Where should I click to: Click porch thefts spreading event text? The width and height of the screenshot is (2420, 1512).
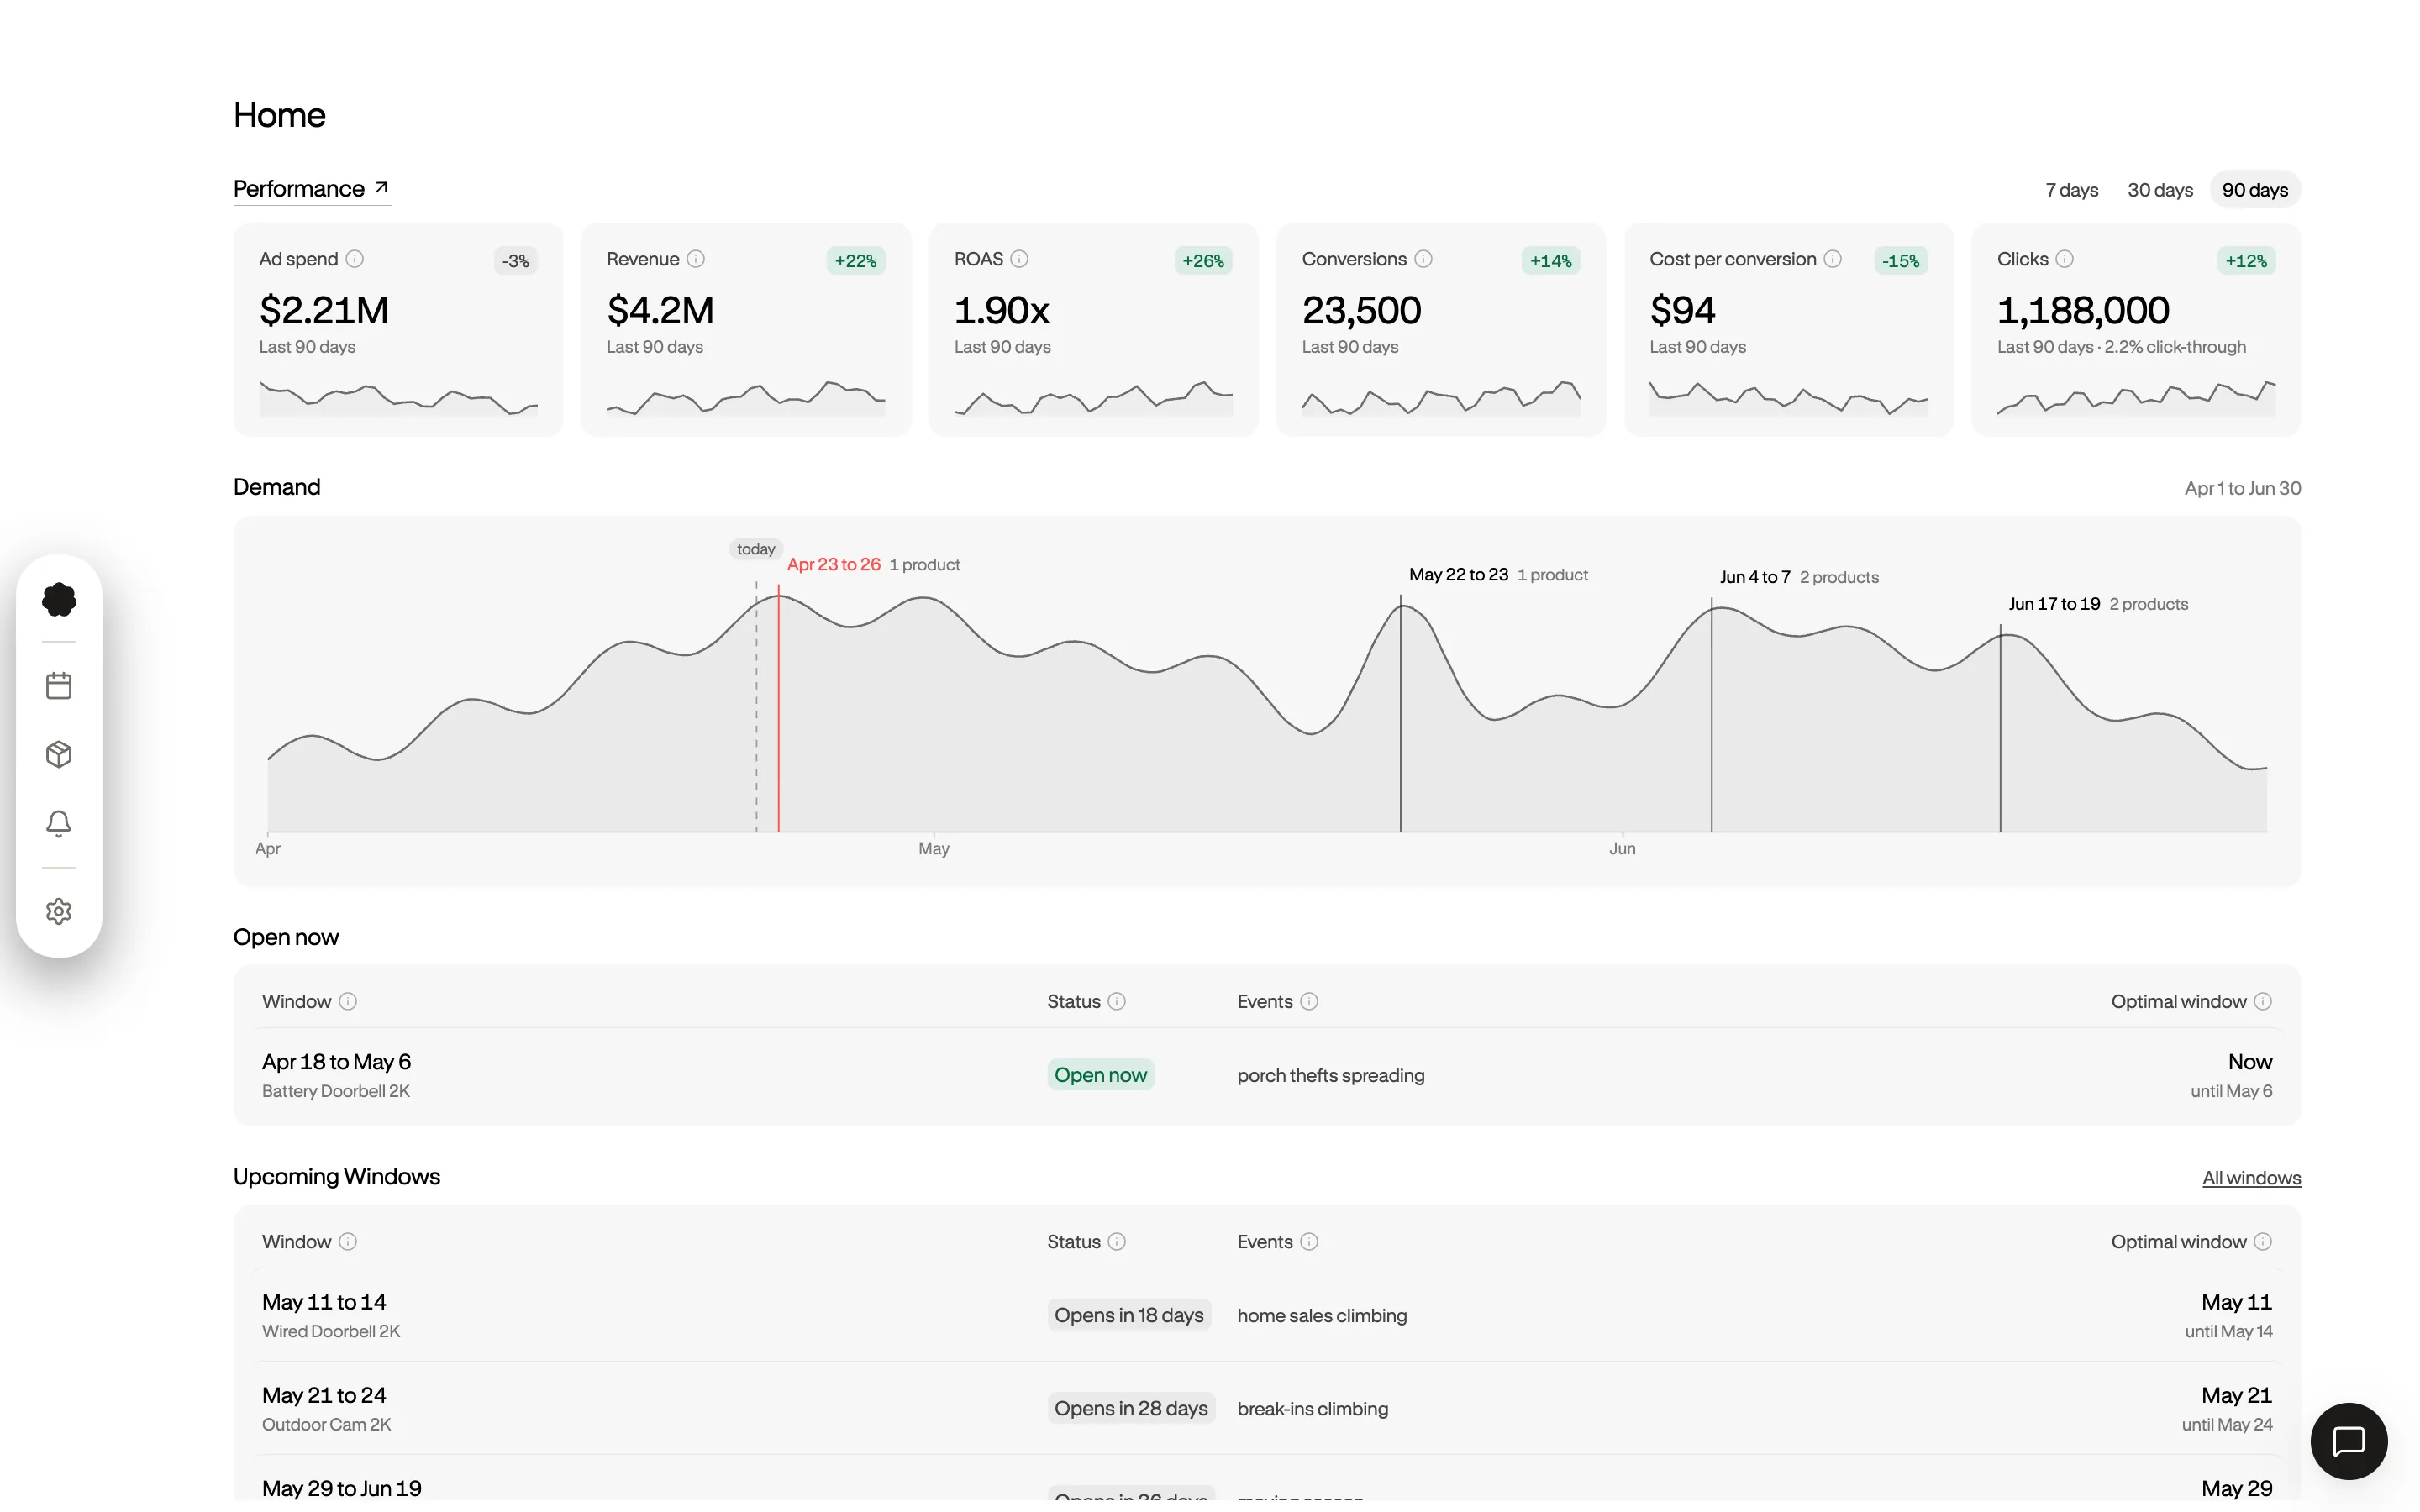[1330, 1076]
